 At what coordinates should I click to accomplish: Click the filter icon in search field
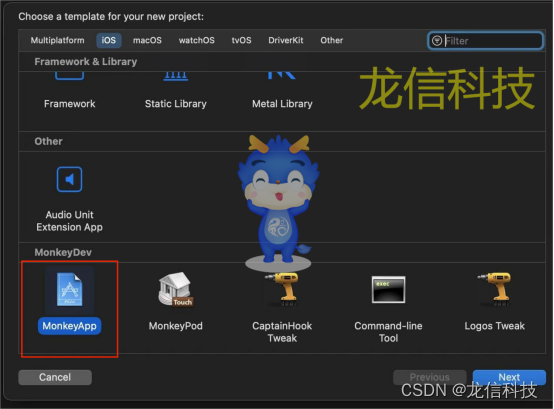point(437,41)
